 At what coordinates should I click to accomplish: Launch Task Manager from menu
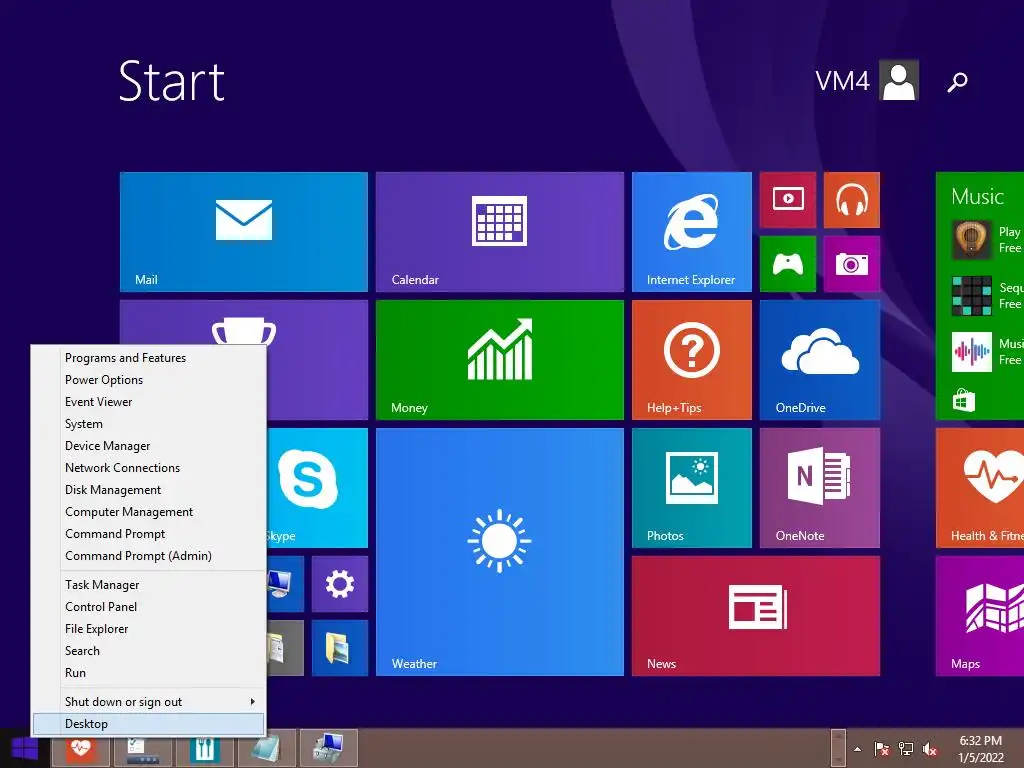pos(150,584)
